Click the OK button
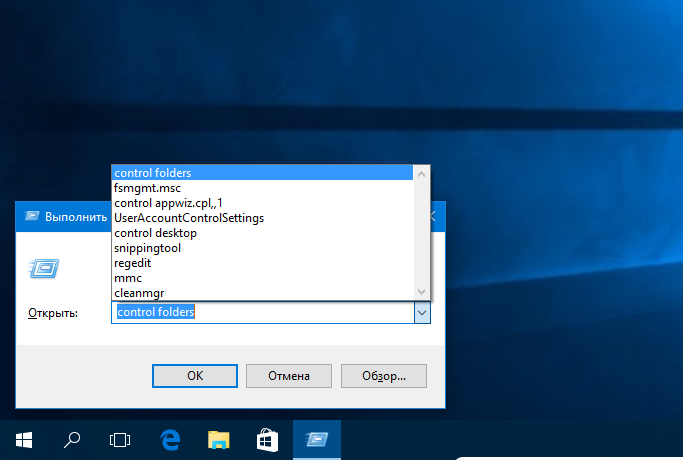Image resolution: width=683 pixels, height=460 pixels. click(195, 376)
